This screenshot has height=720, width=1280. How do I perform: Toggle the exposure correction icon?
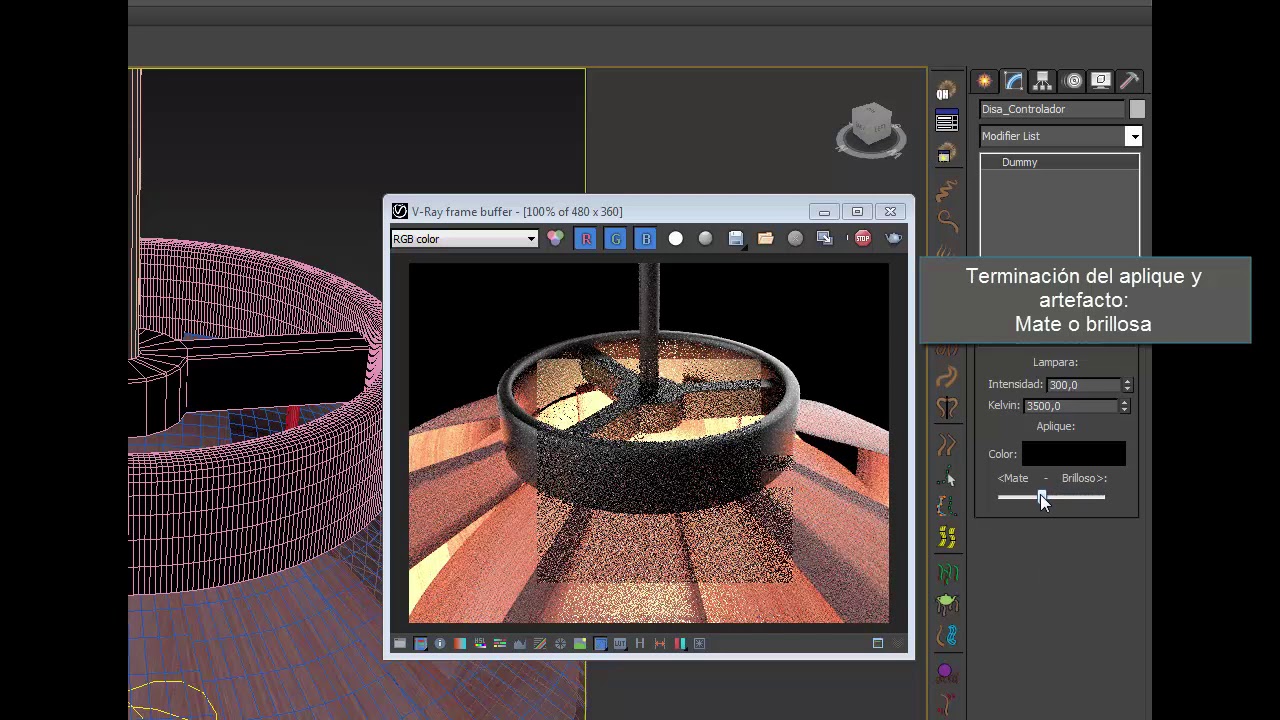pyautogui.click(x=460, y=644)
